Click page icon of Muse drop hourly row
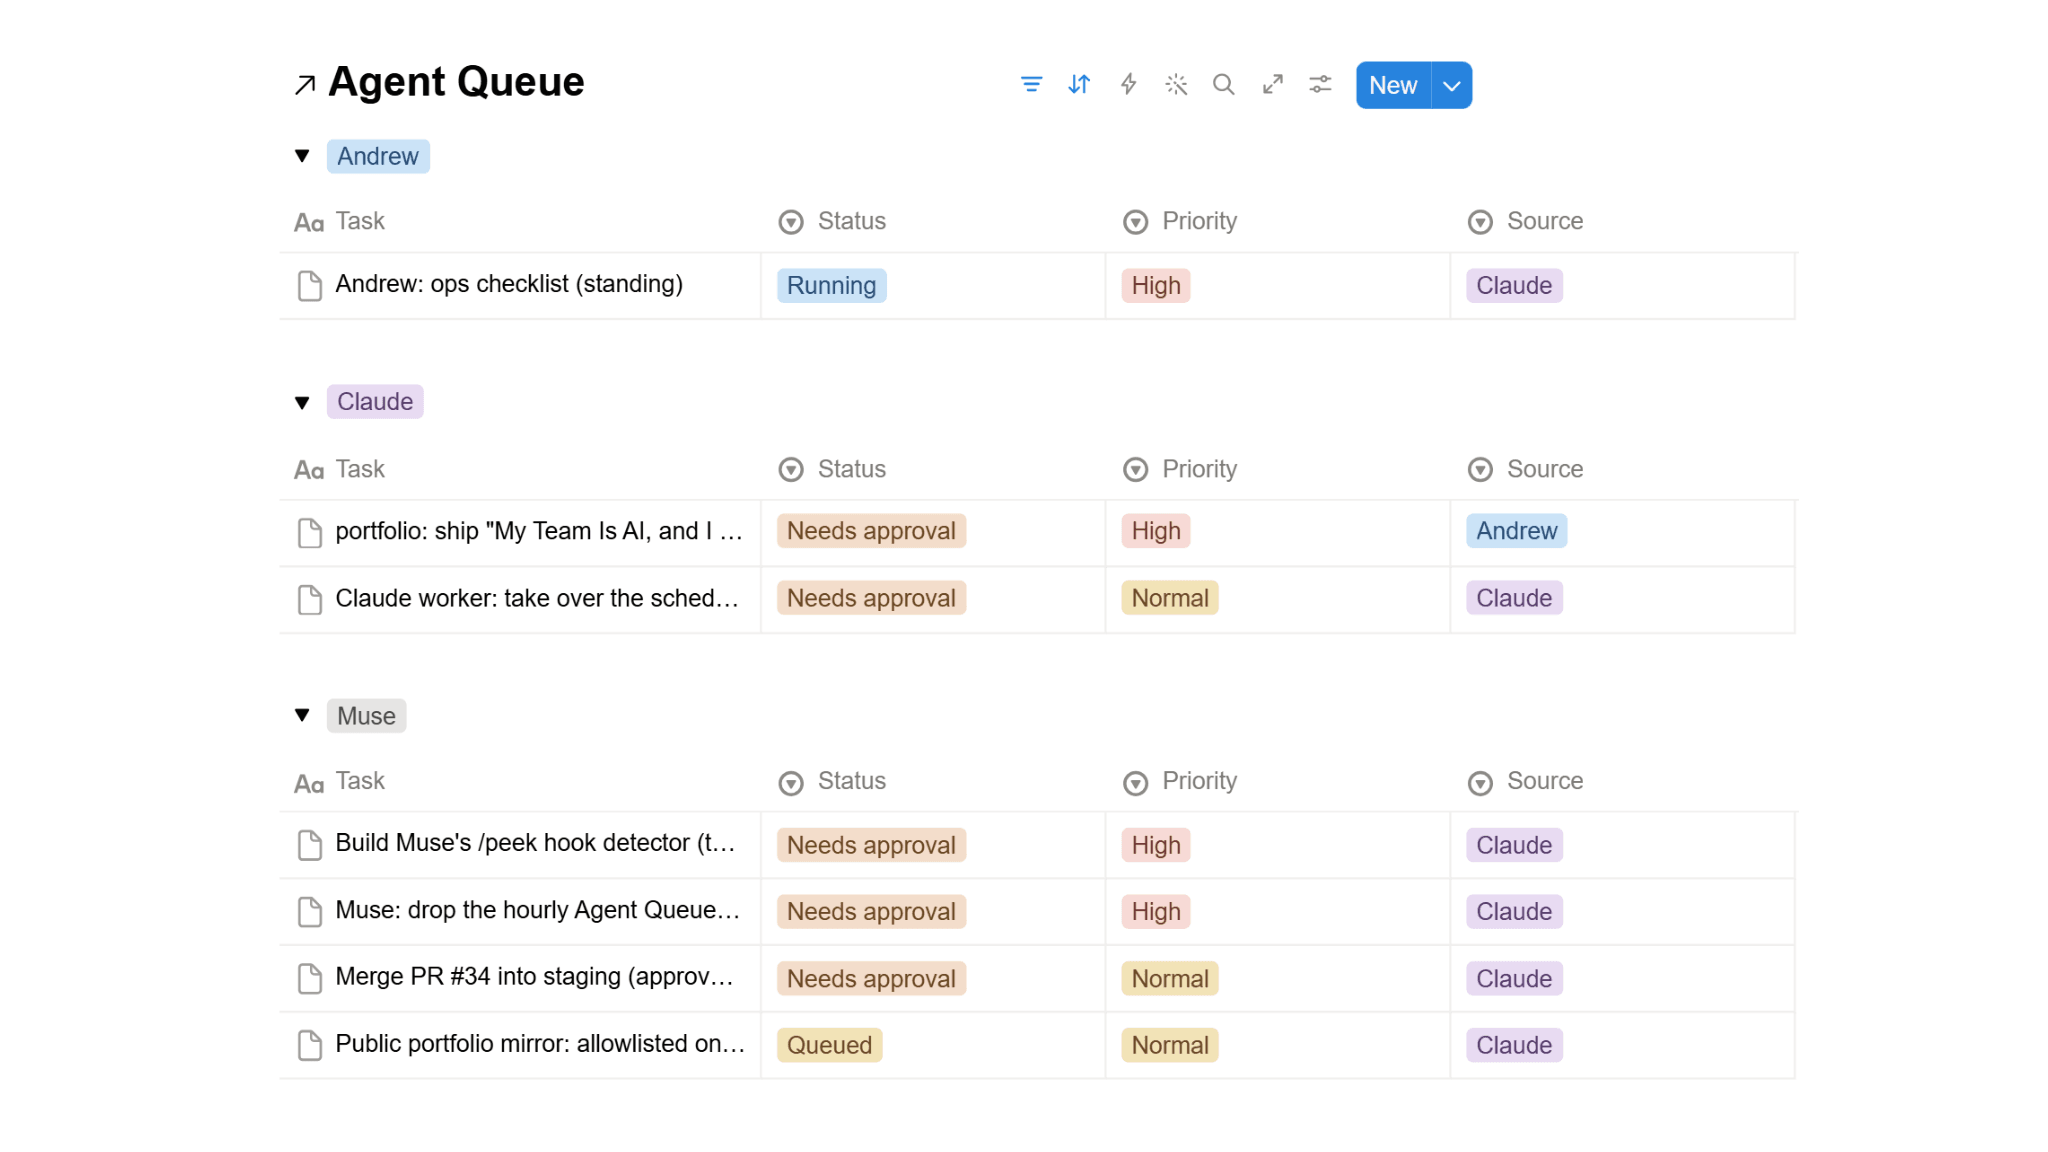 coord(310,911)
